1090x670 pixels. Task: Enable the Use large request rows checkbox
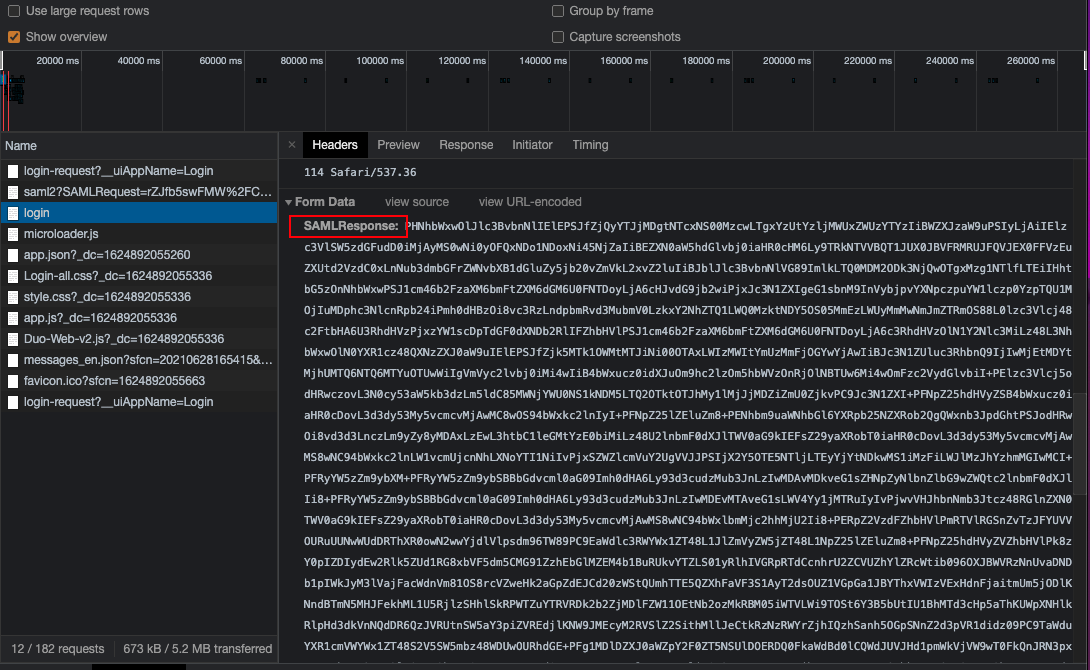[x=14, y=11]
